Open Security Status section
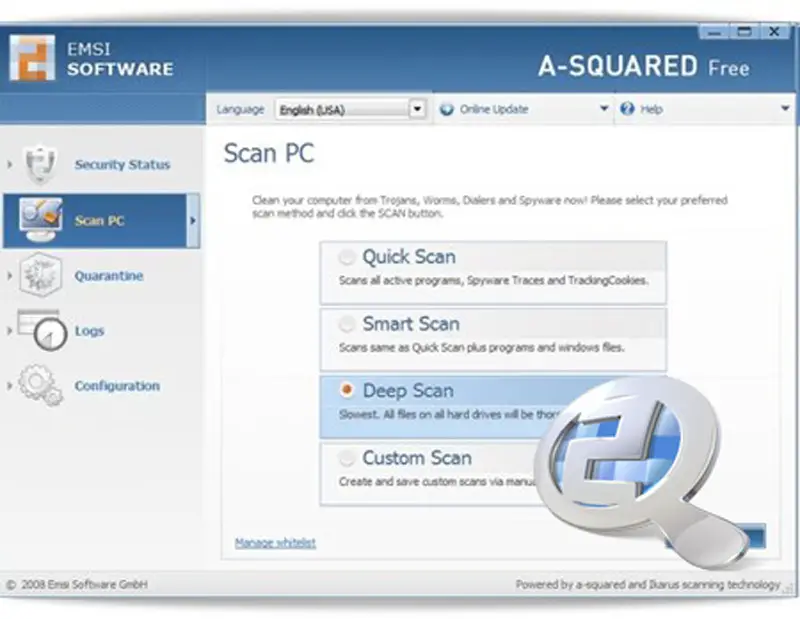The width and height of the screenshot is (800, 619). point(122,164)
